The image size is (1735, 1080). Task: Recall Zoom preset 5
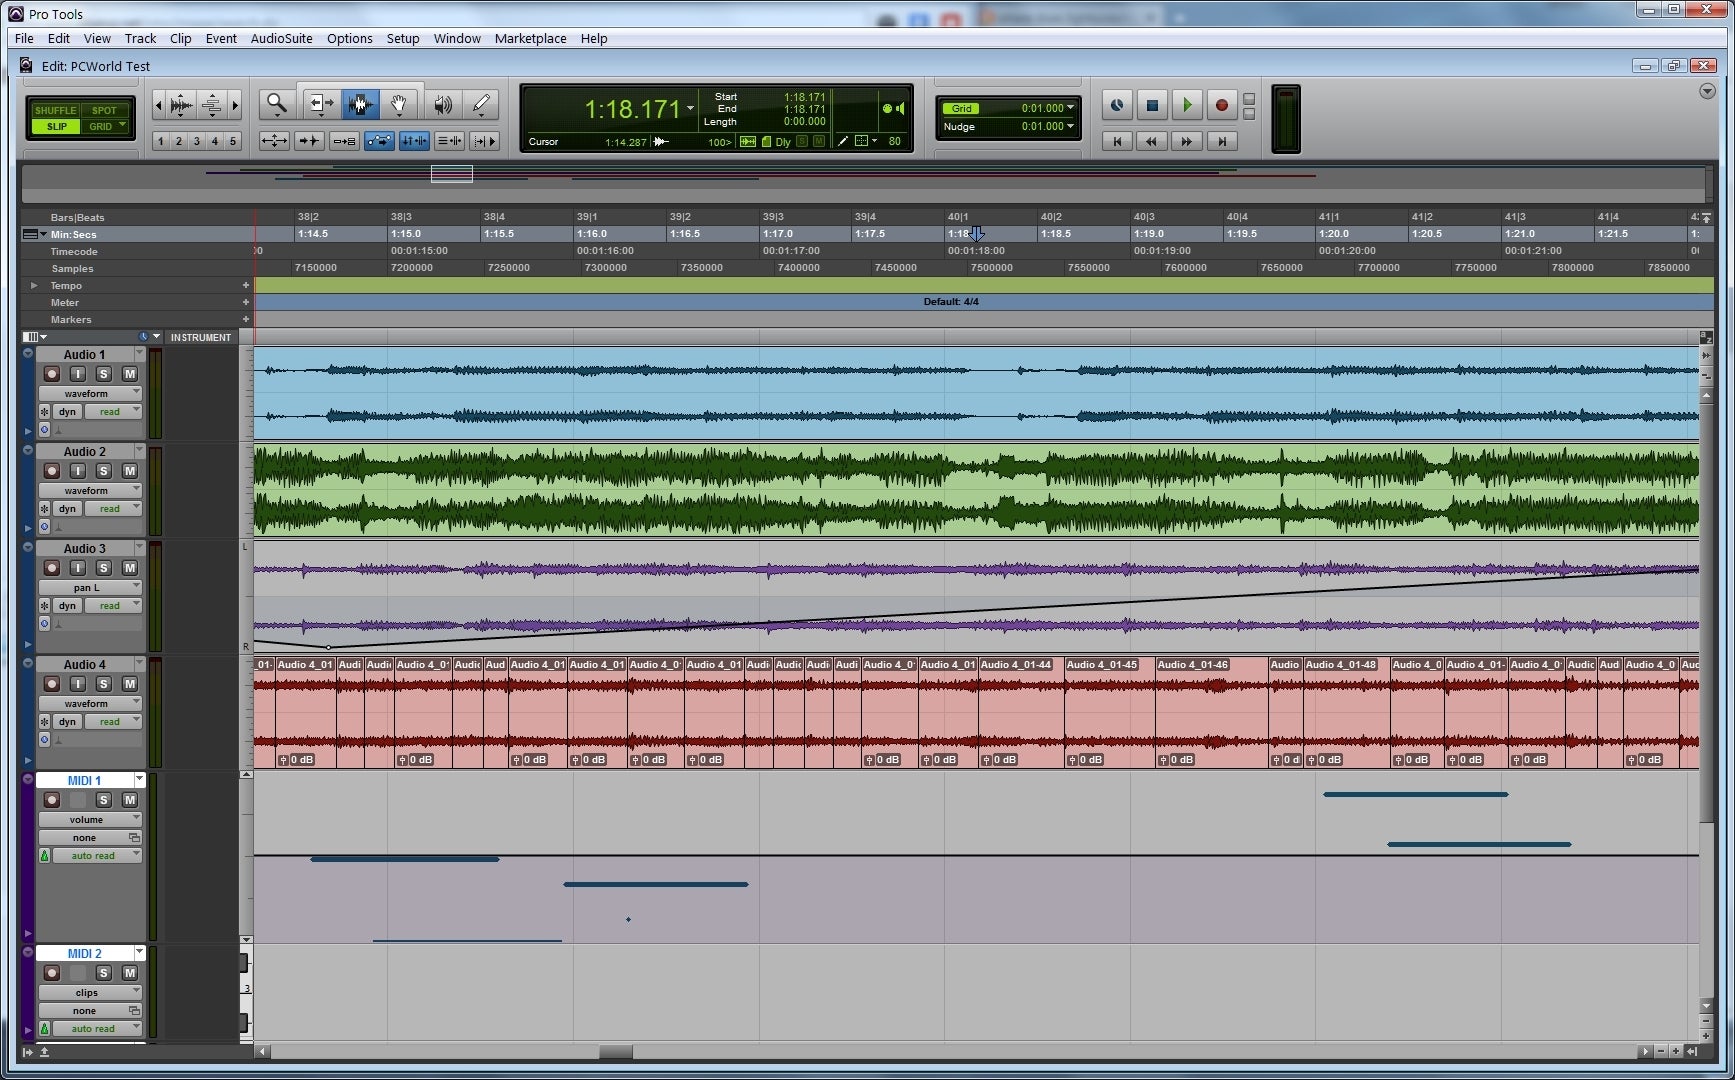233,141
